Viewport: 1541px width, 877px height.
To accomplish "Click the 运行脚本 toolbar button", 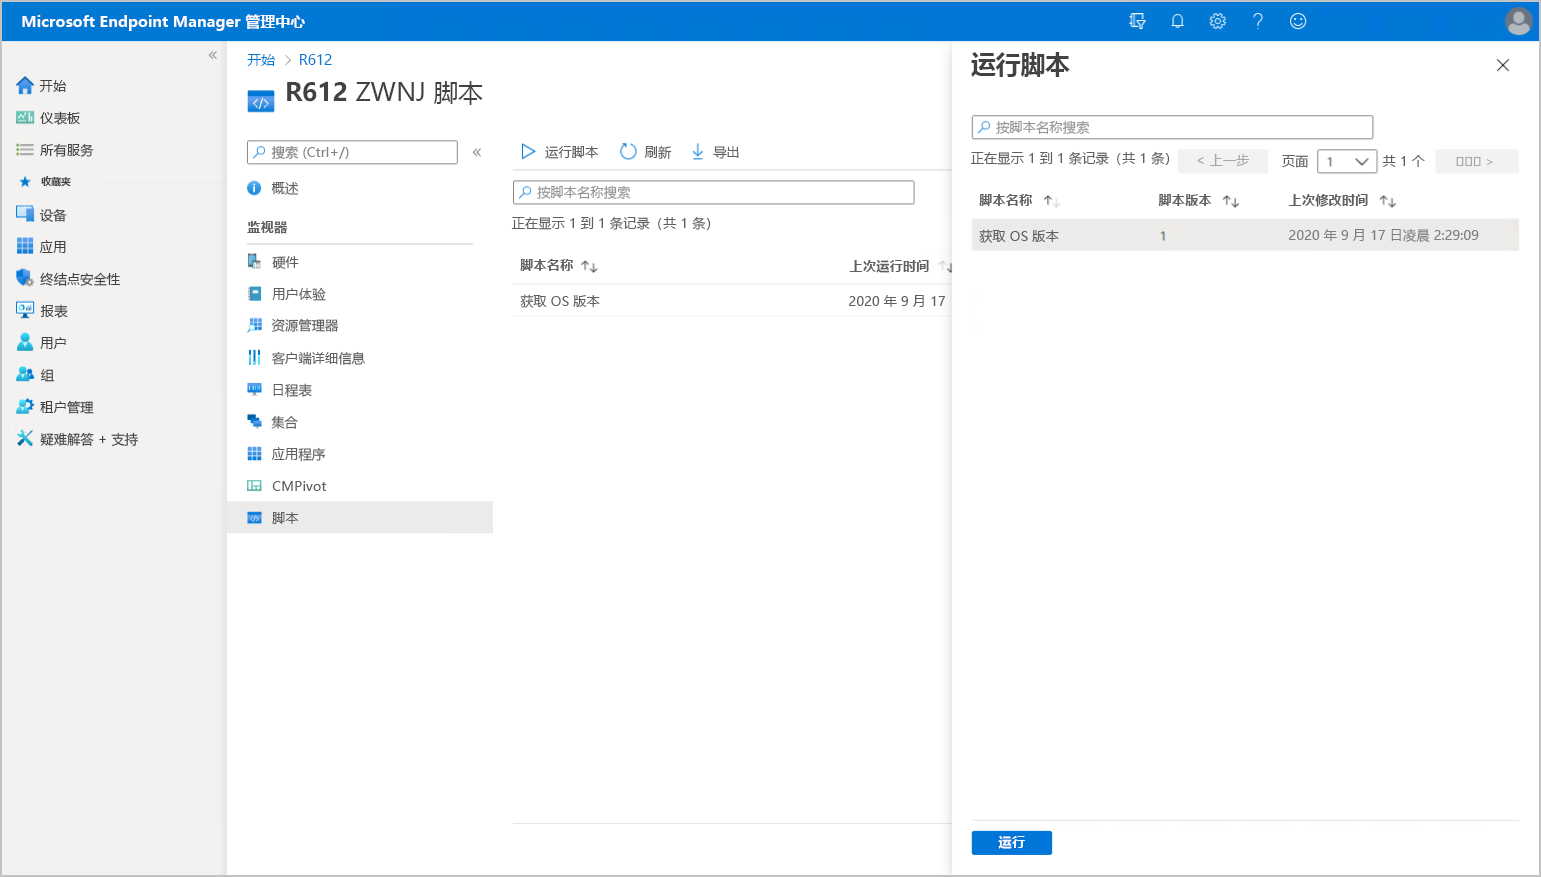I will pos(560,152).
